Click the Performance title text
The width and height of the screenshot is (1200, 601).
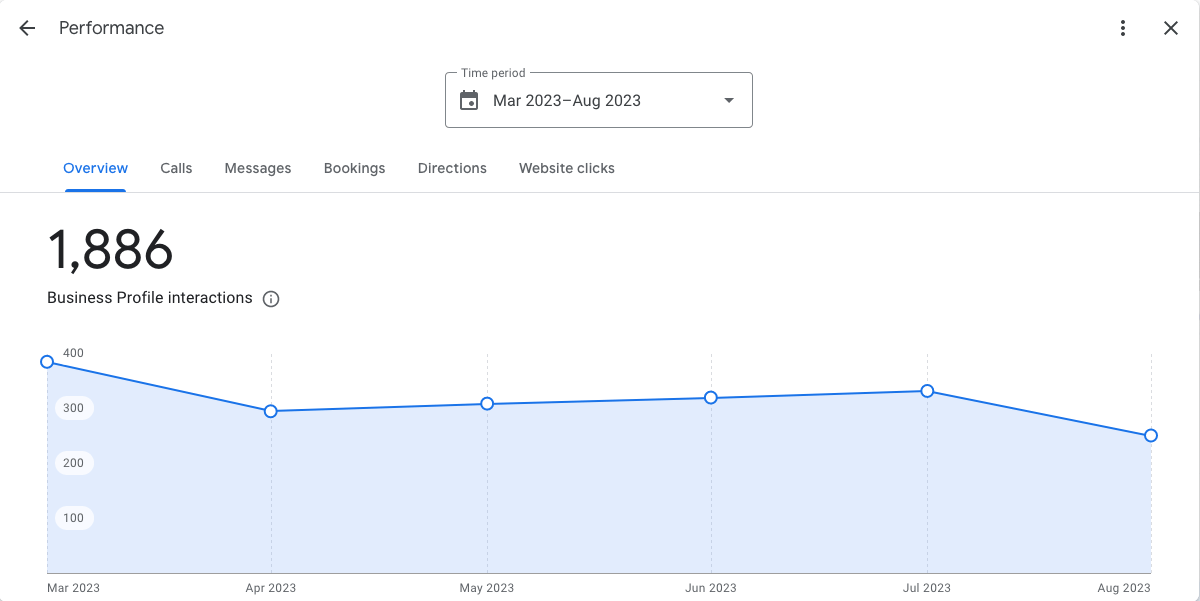pos(112,28)
